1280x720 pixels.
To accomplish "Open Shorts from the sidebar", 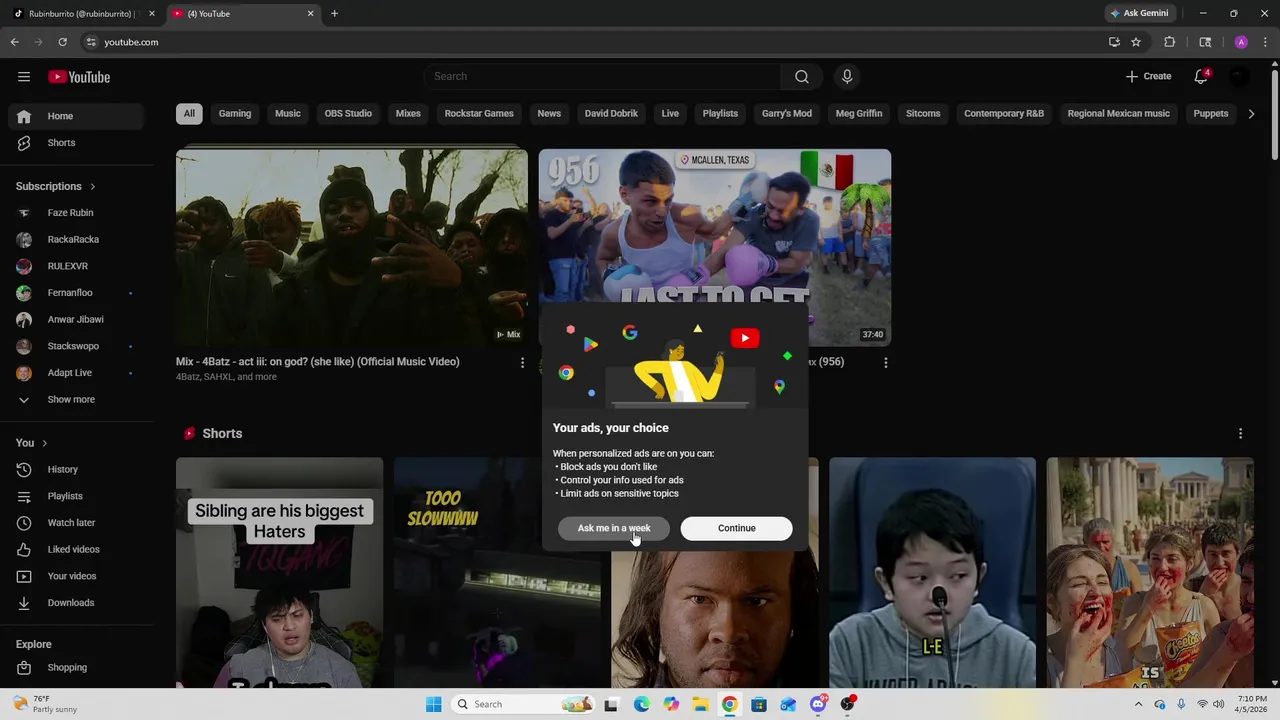I will pos(77,143).
